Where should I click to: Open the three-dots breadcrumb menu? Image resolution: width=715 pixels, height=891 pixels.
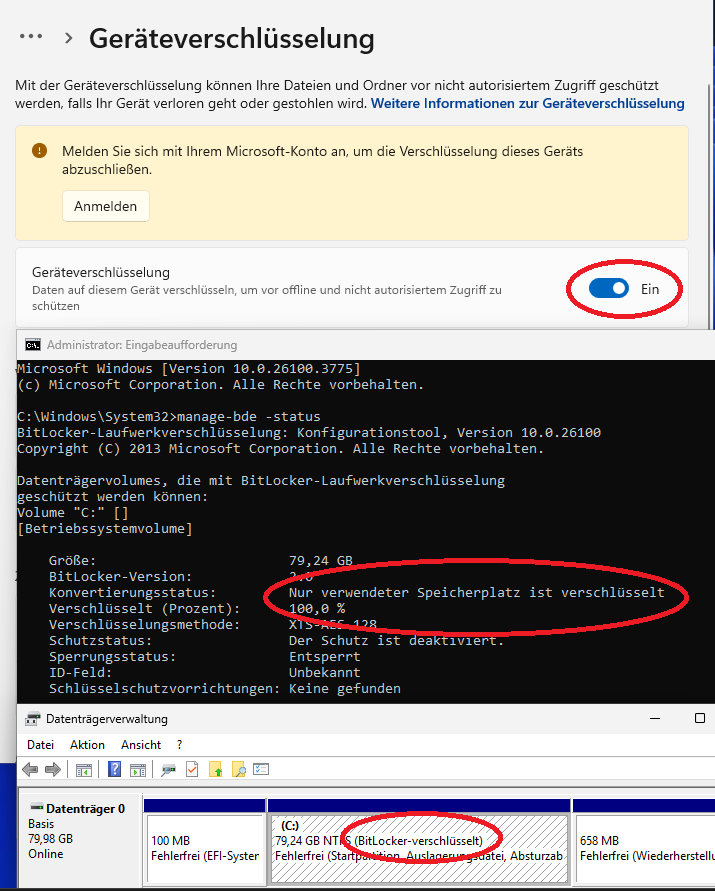click(31, 37)
